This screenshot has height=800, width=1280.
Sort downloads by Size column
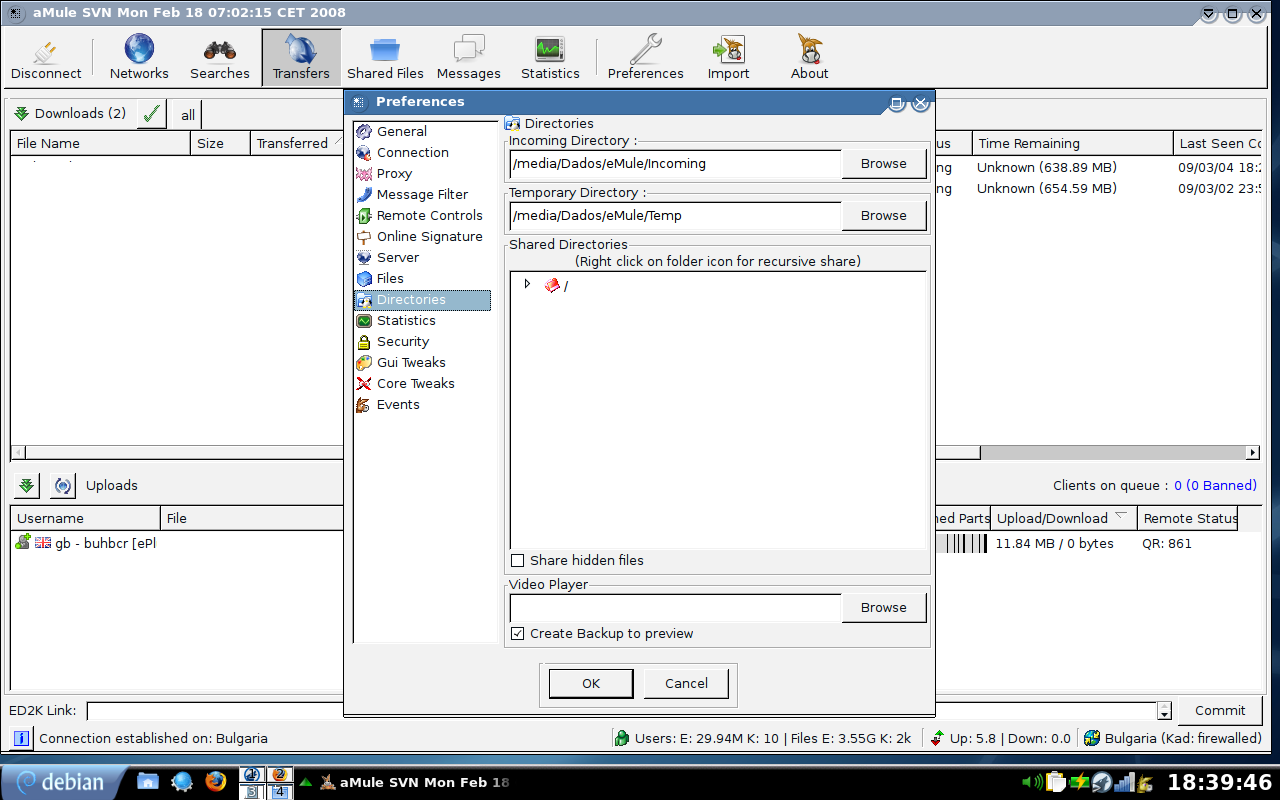click(x=220, y=143)
